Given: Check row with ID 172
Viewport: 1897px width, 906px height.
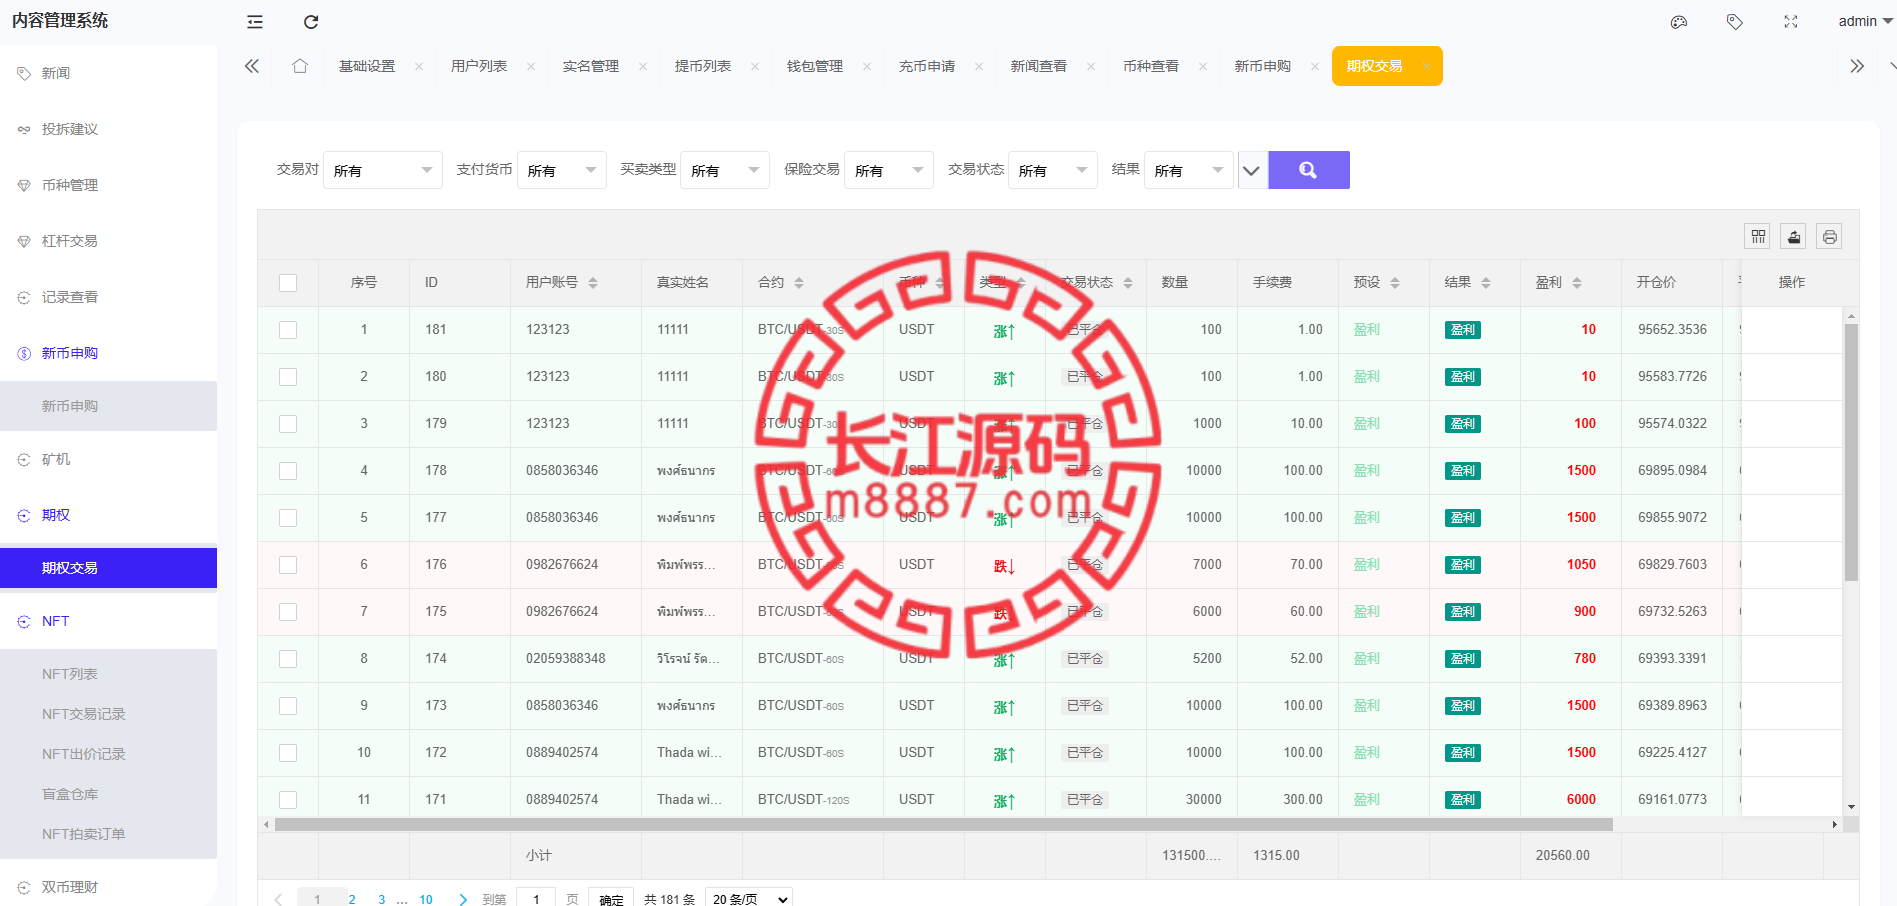Looking at the screenshot, I should coord(288,753).
